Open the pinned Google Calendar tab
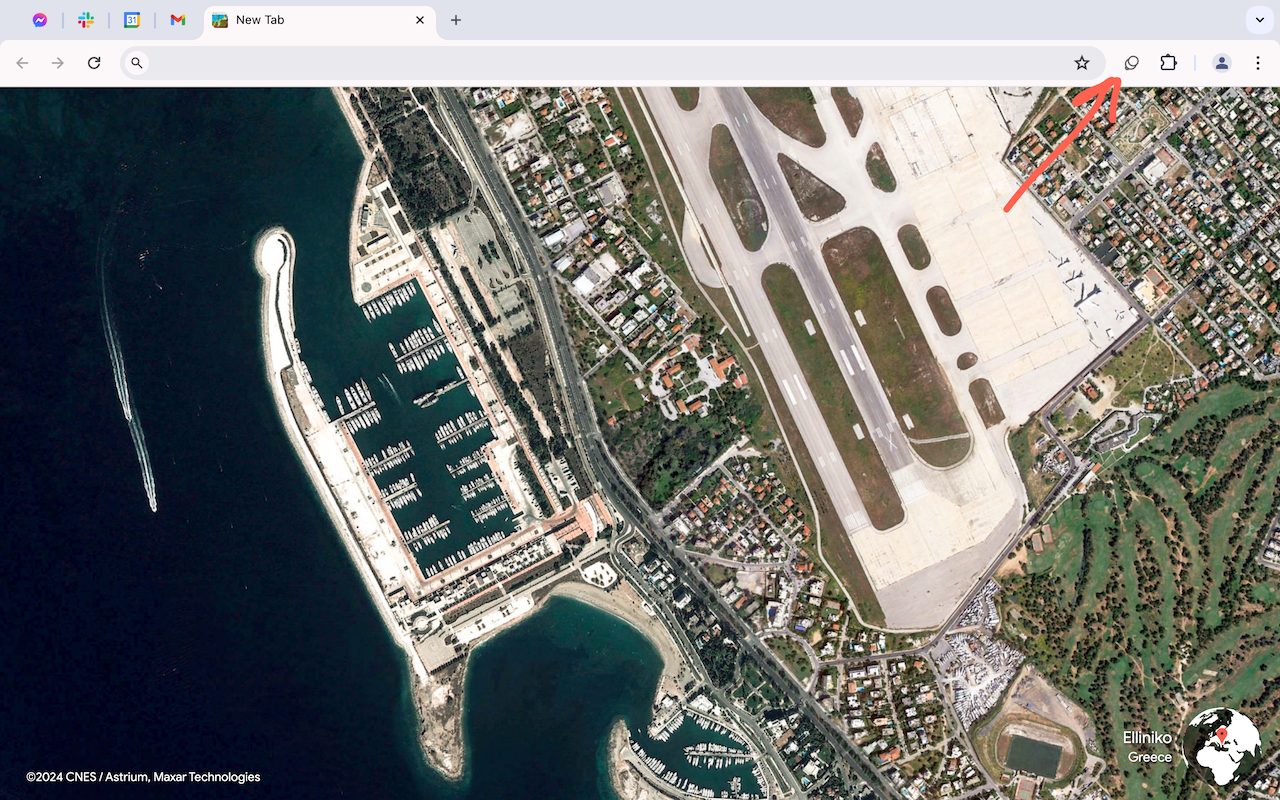1280x800 pixels. coord(132,20)
